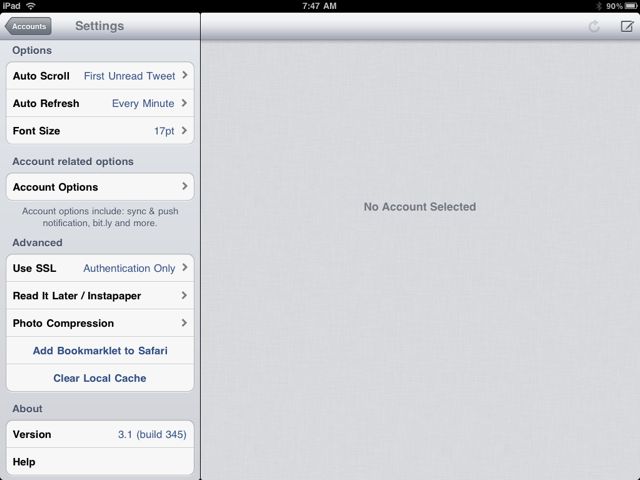Screen dimensions: 640x480
Task: Tap the 'No Account Selected' message
Action: 420,207
